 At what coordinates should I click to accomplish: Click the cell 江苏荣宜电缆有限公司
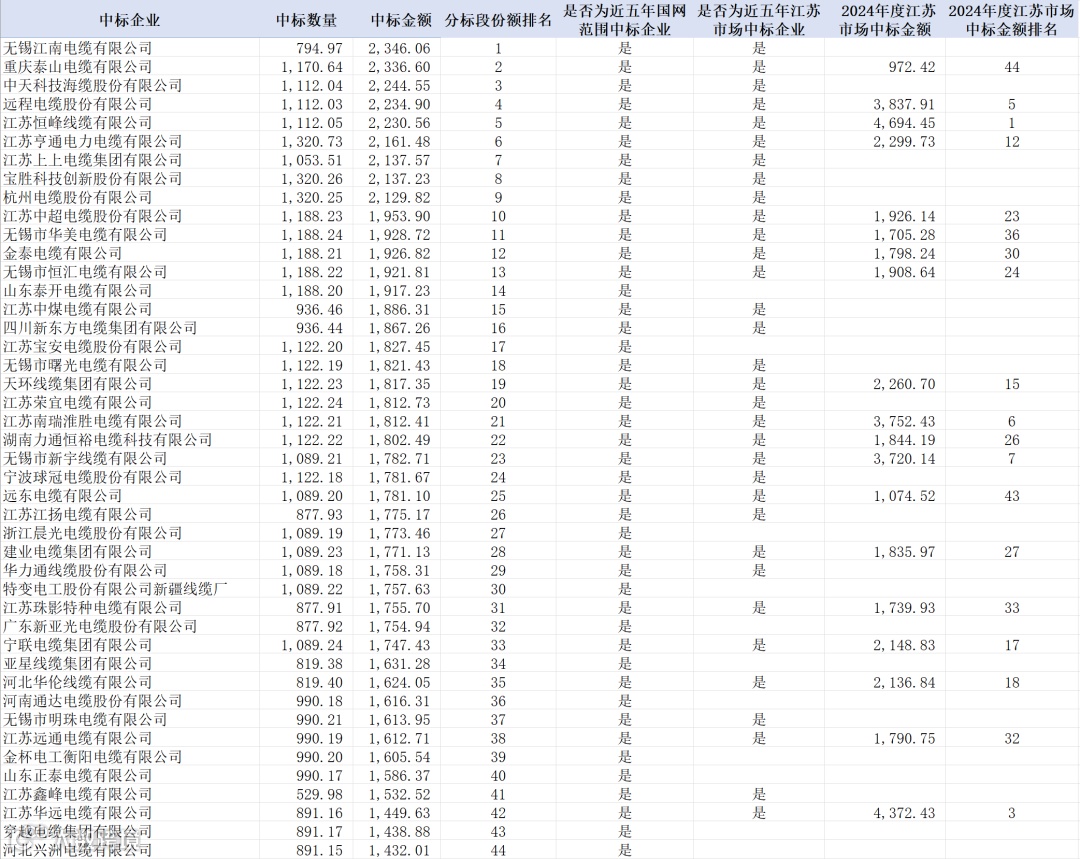coord(78,402)
